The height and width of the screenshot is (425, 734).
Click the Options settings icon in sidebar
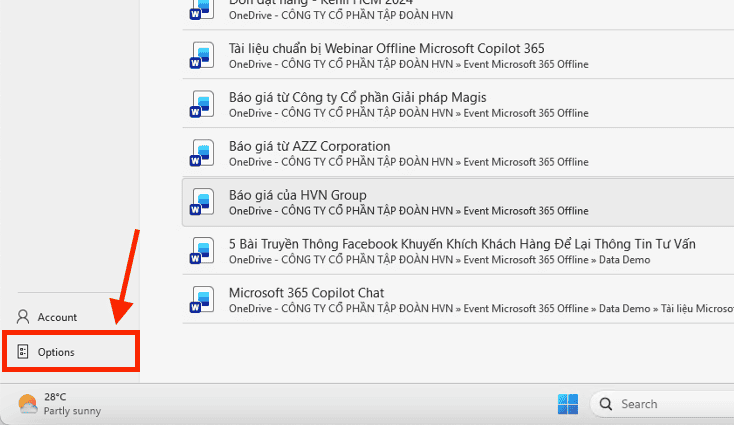(23, 352)
